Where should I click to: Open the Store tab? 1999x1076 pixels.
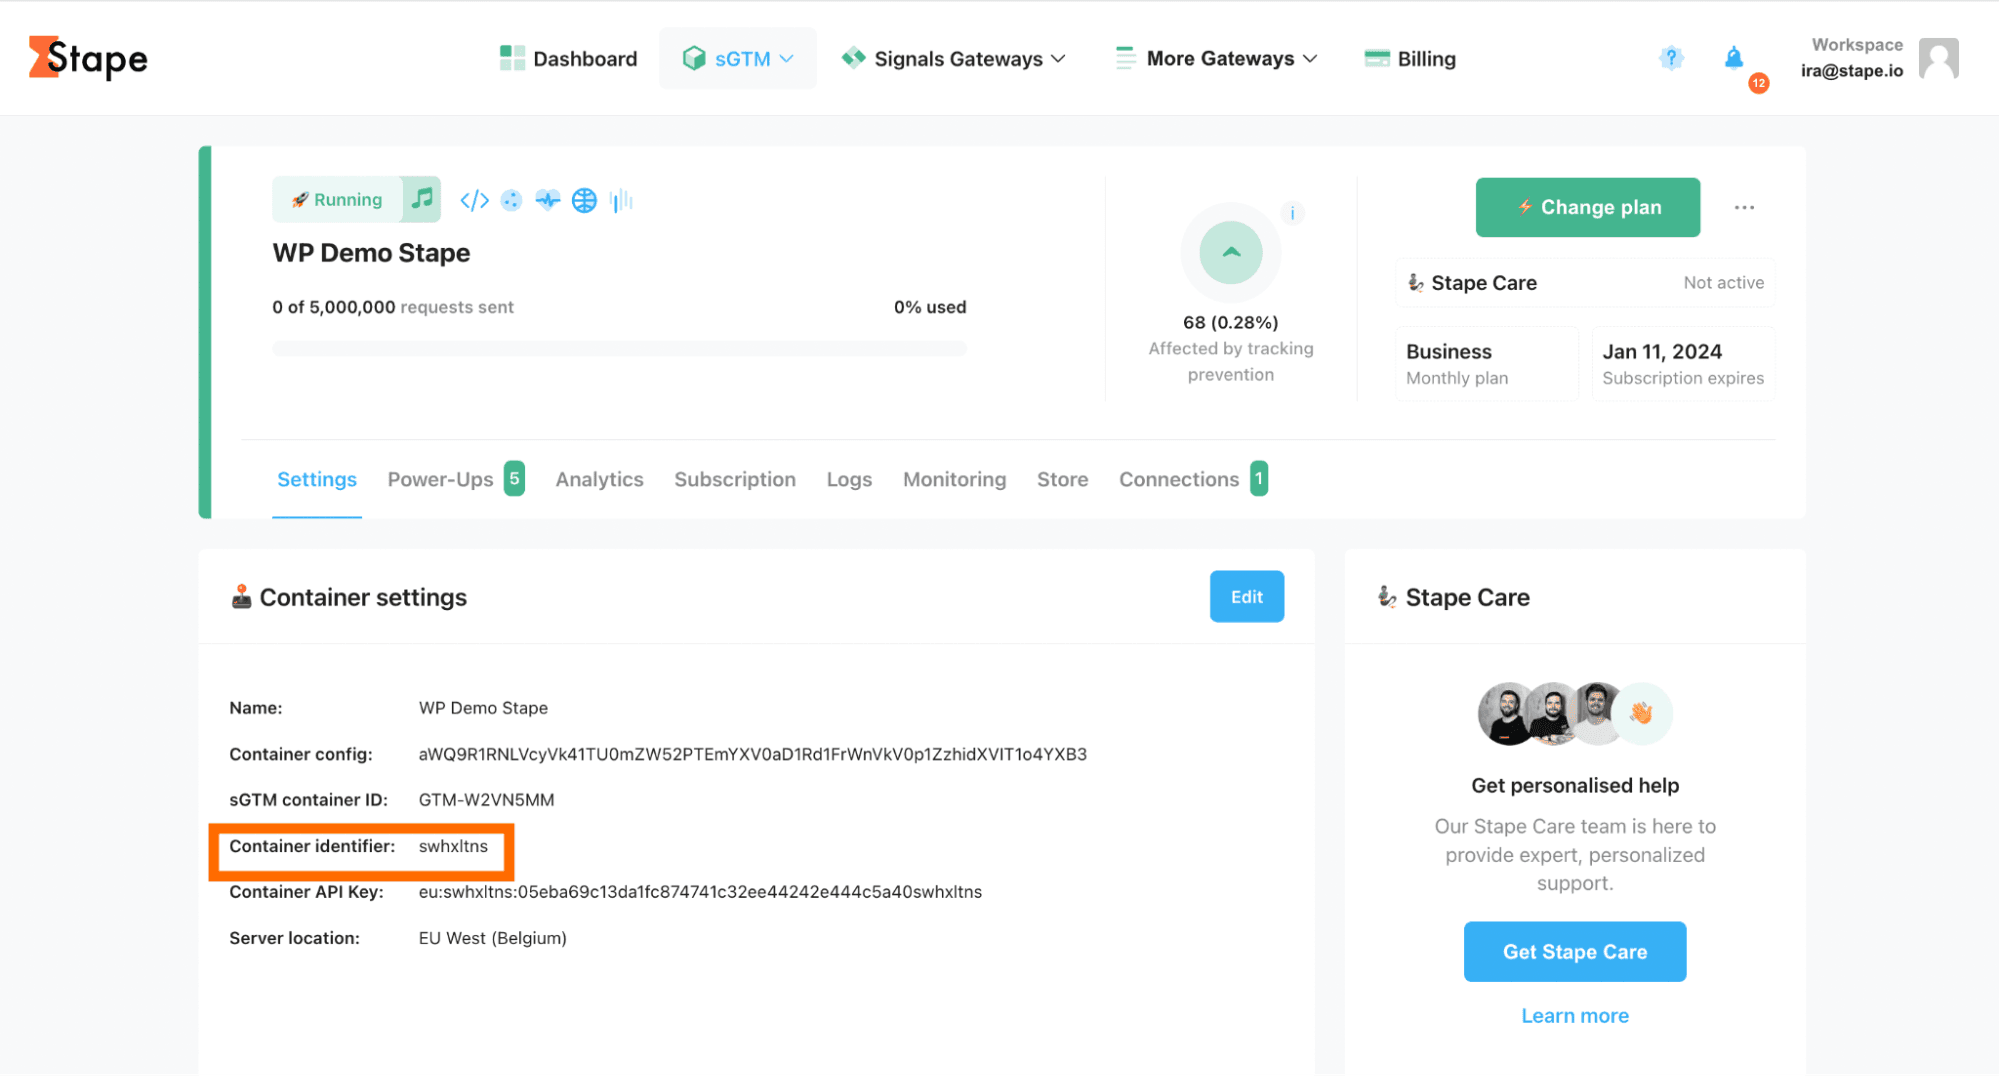(x=1062, y=479)
